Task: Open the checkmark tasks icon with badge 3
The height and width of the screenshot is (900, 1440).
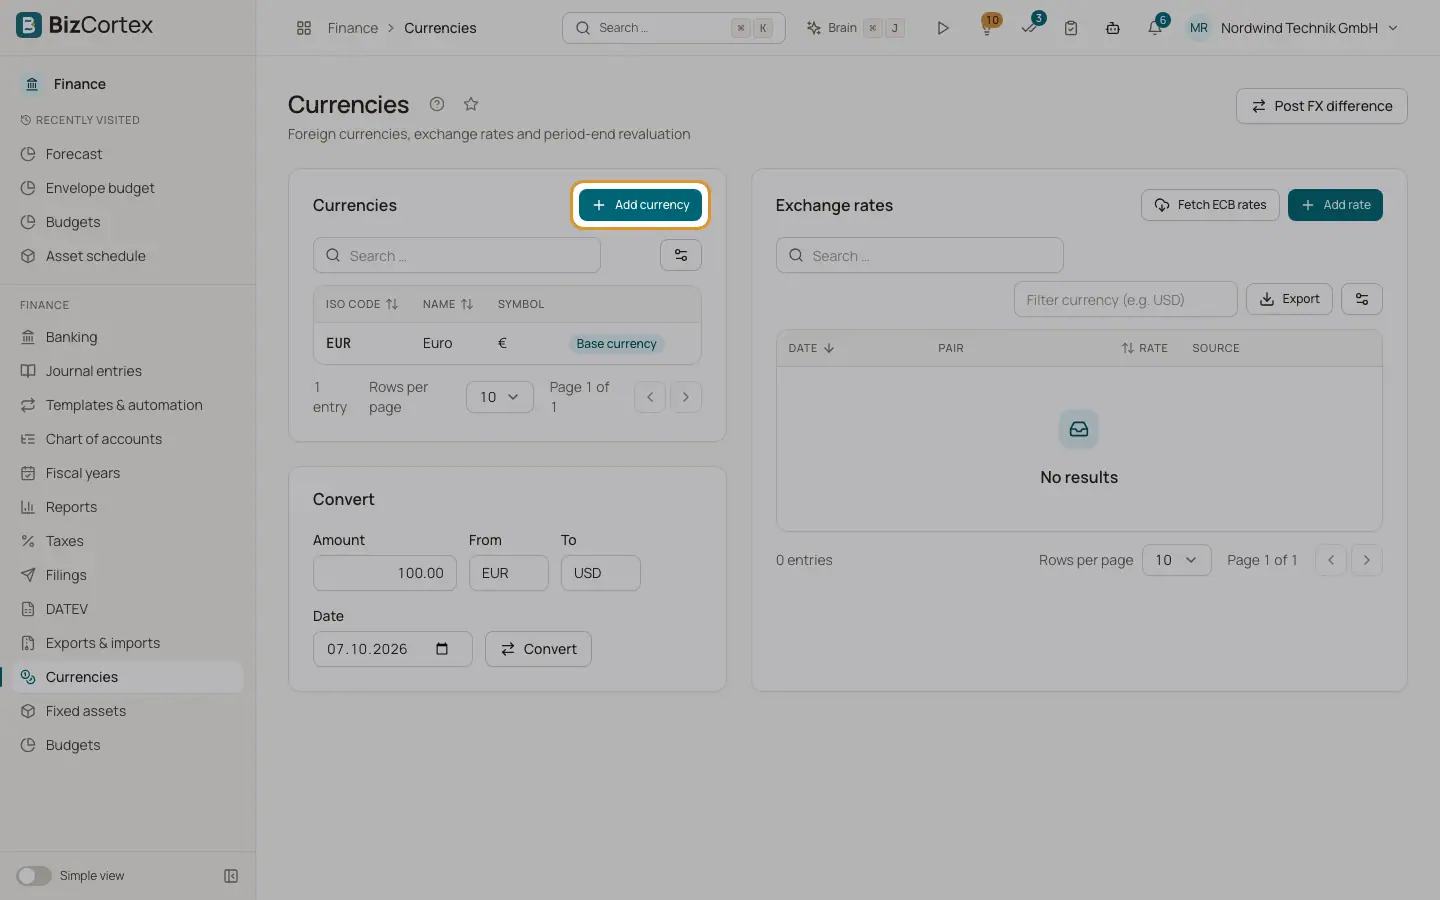Action: click(x=1029, y=27)
